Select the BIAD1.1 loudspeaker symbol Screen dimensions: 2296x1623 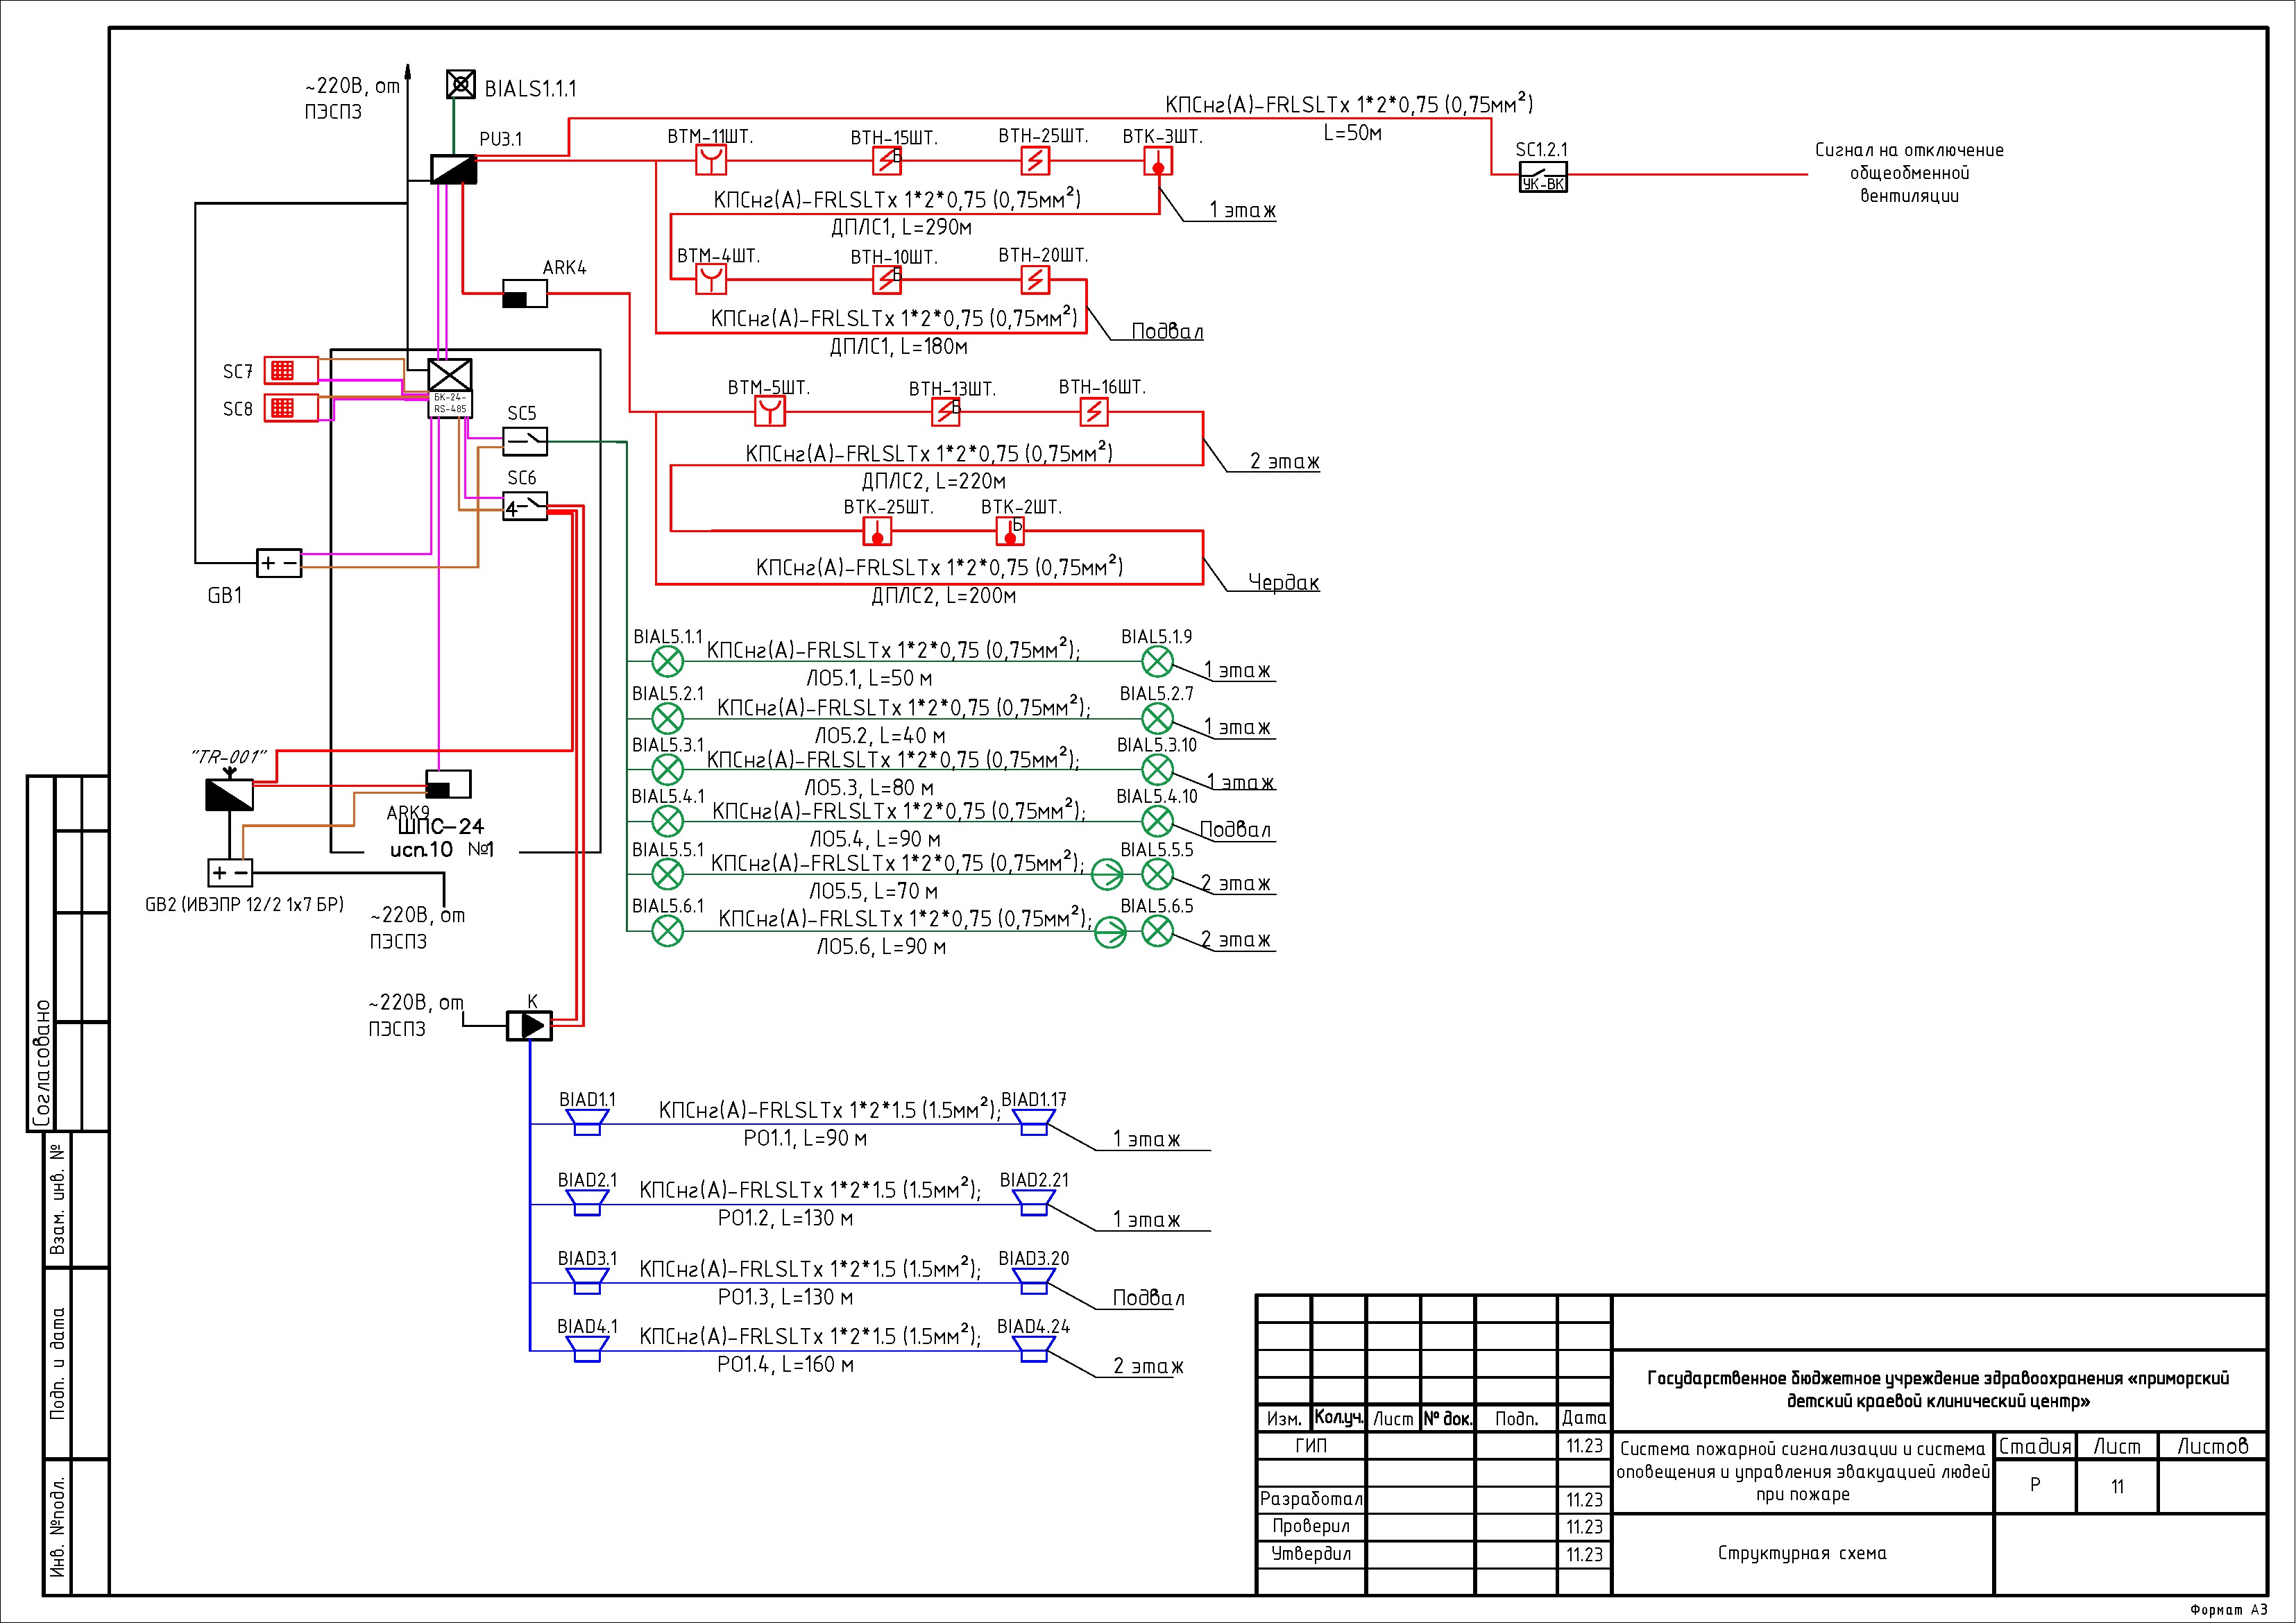(587, 1123)
